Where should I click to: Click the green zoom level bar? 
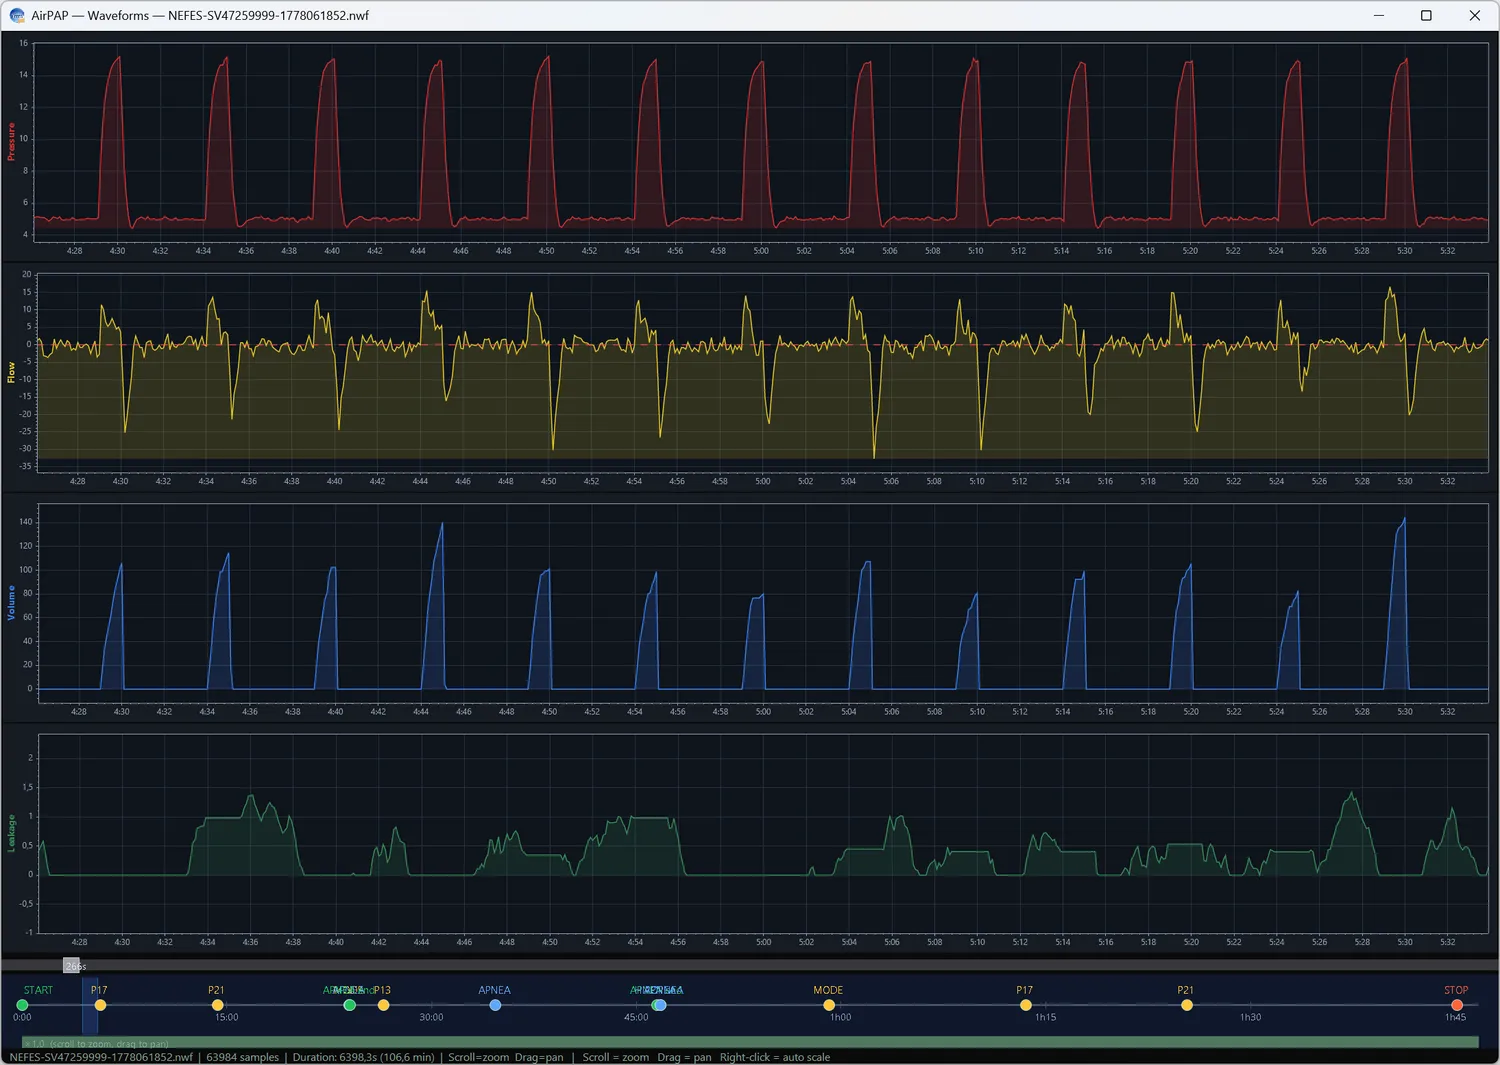coord(750,1043)
